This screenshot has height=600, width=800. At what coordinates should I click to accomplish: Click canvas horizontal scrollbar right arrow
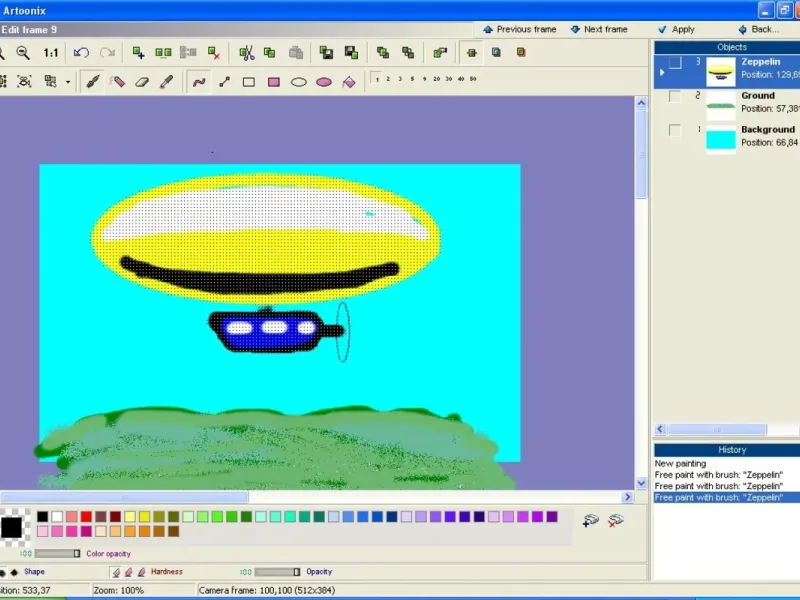point(628,497)
